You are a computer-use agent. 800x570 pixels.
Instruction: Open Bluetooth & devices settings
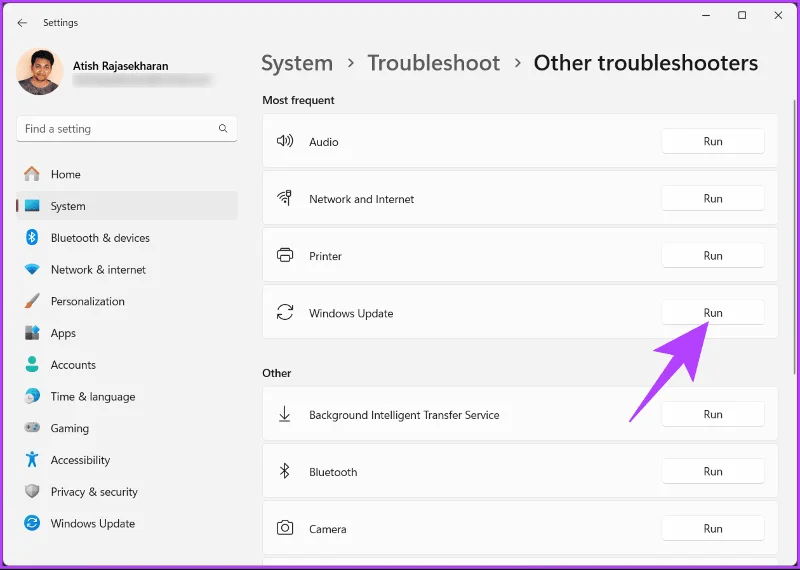[127, 237]
